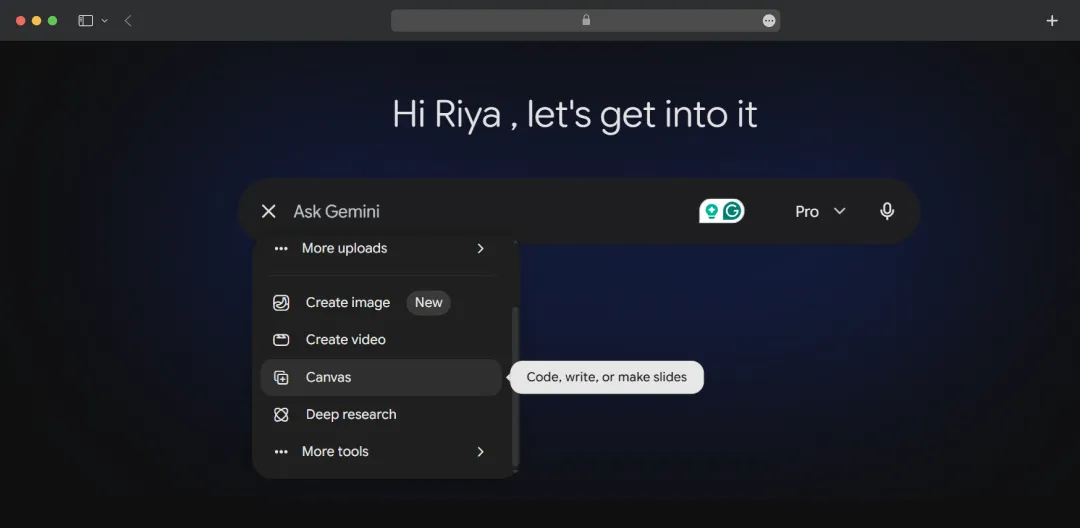Close the tools menu with X icon

269,211
